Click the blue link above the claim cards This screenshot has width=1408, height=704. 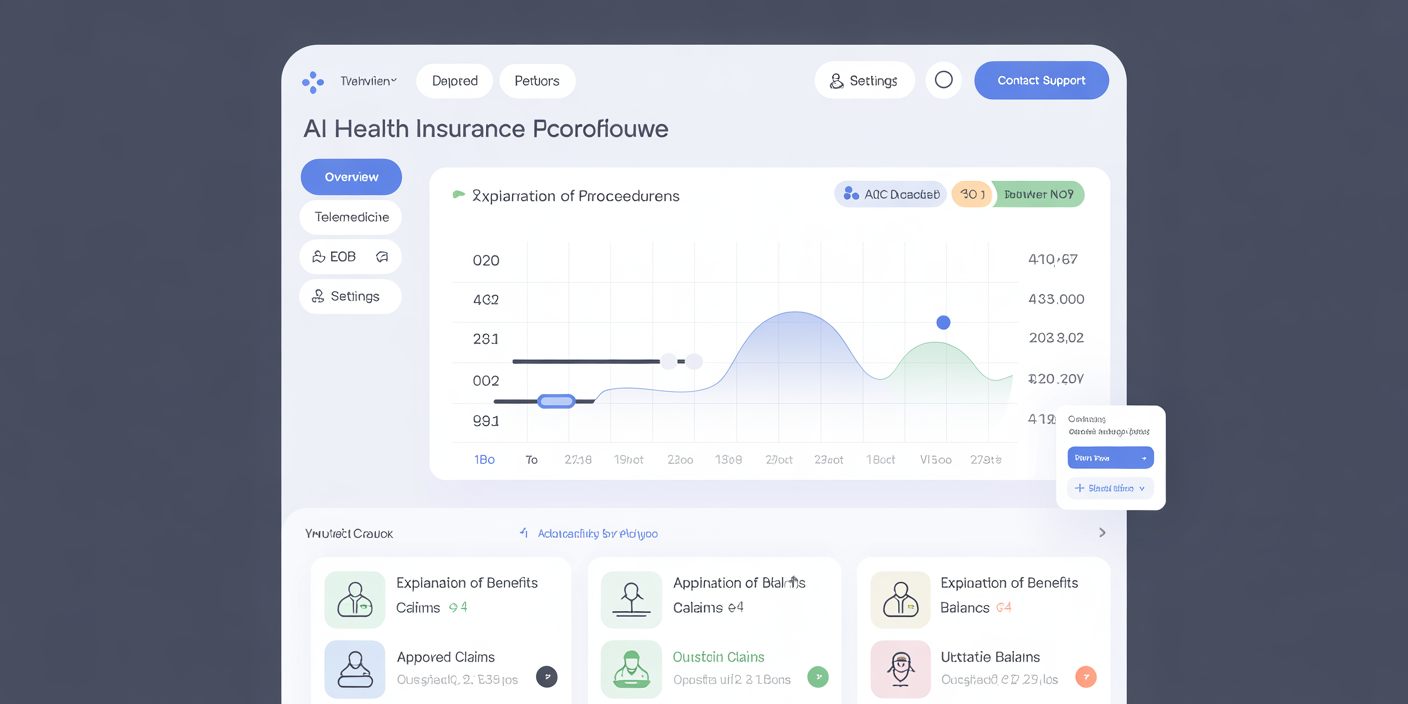tap(597, 534)
